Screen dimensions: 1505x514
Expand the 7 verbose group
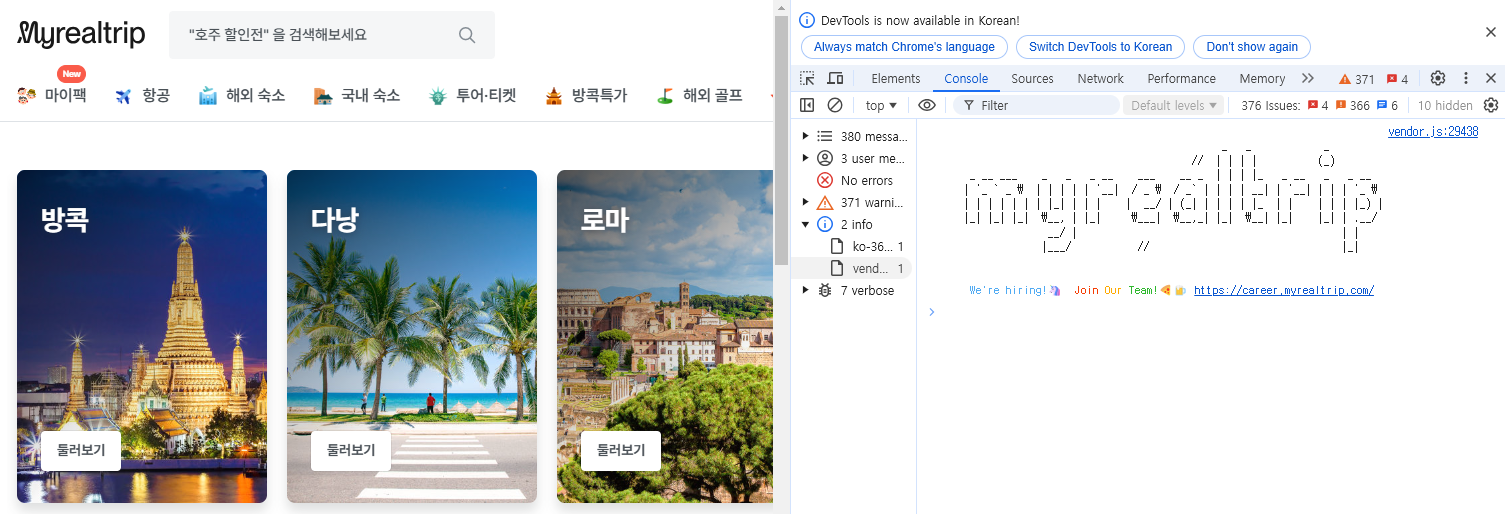pyautogui.click(x=806, y=290)
